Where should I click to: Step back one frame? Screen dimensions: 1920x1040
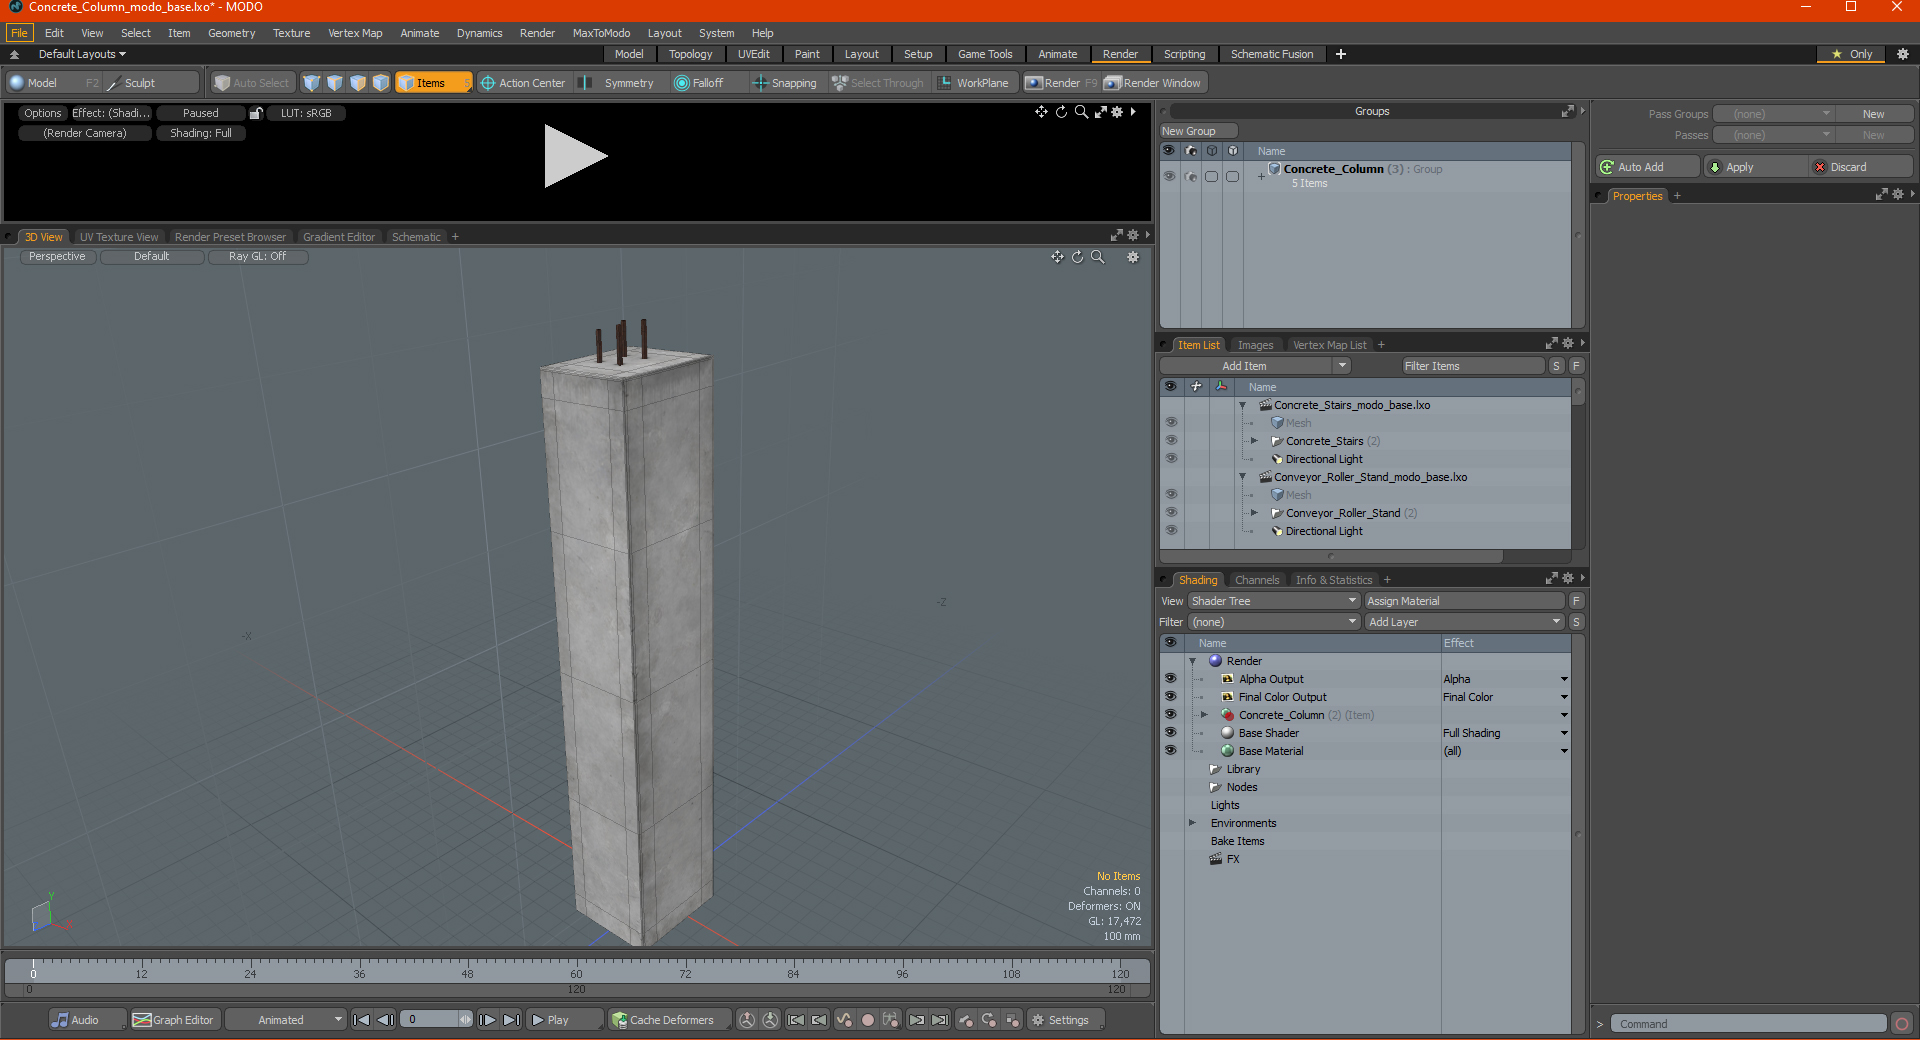[385, 1020]
